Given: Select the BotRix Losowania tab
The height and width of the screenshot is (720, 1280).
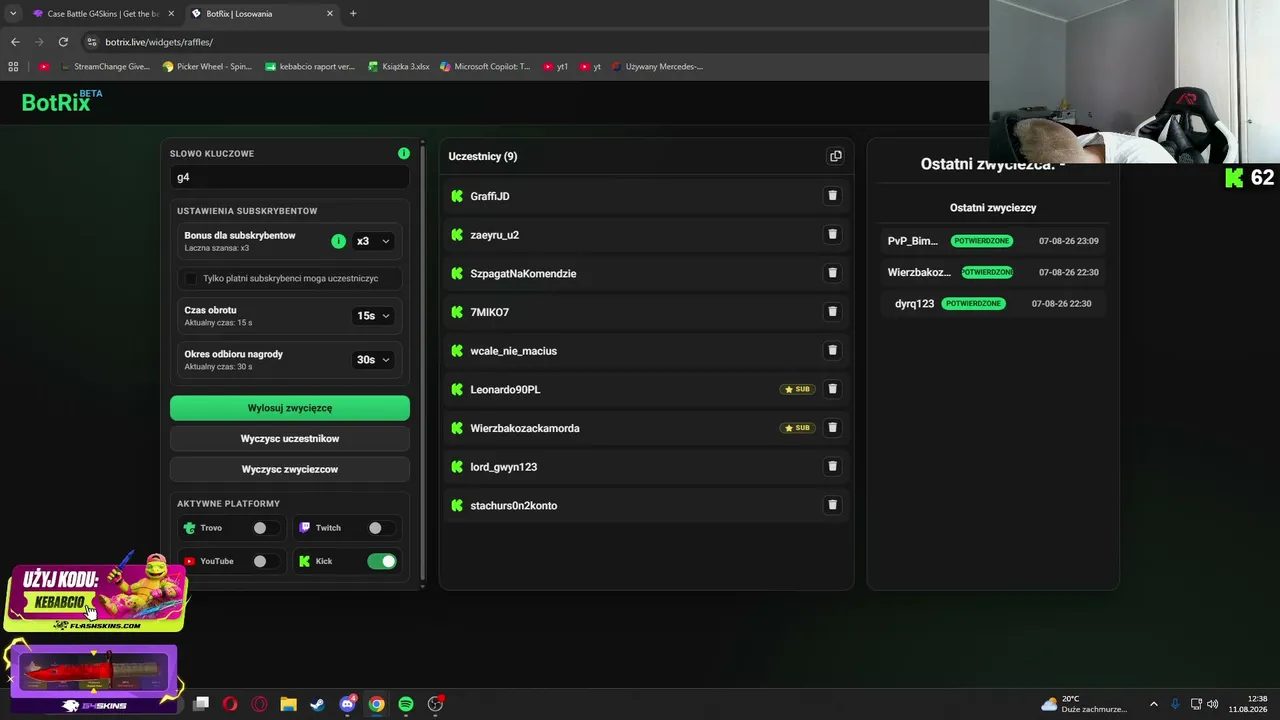Looking at the screenshot, I should 262,14.
